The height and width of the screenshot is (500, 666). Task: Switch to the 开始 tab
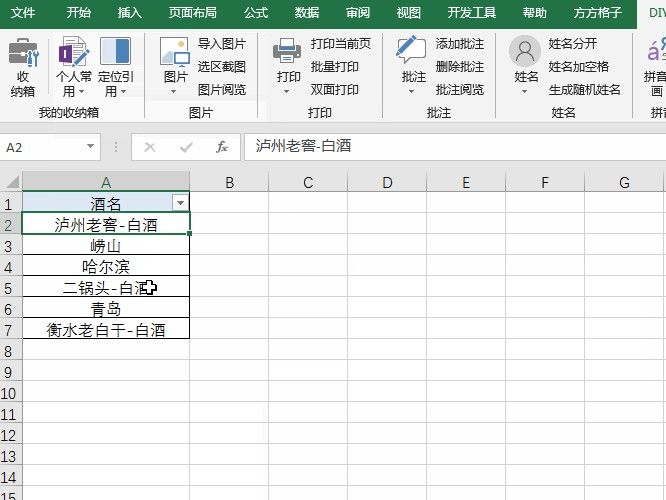[x=79, y=13]
